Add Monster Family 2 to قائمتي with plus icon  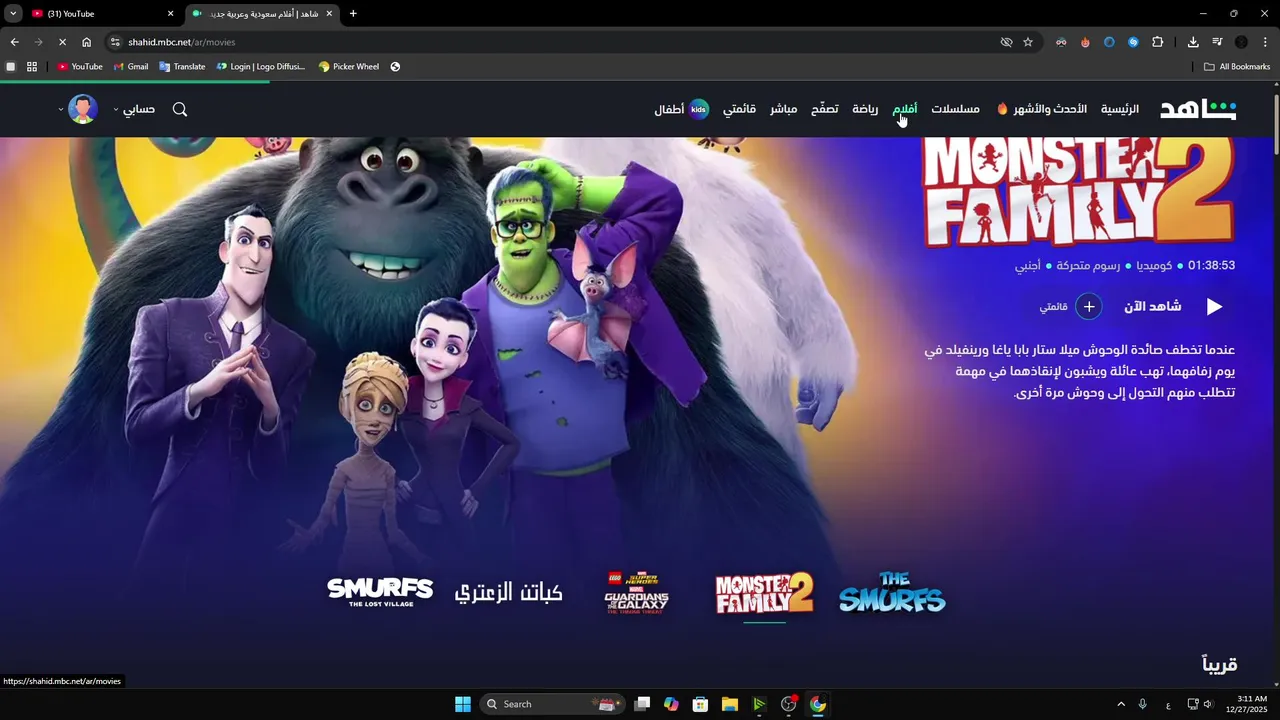1088,306
